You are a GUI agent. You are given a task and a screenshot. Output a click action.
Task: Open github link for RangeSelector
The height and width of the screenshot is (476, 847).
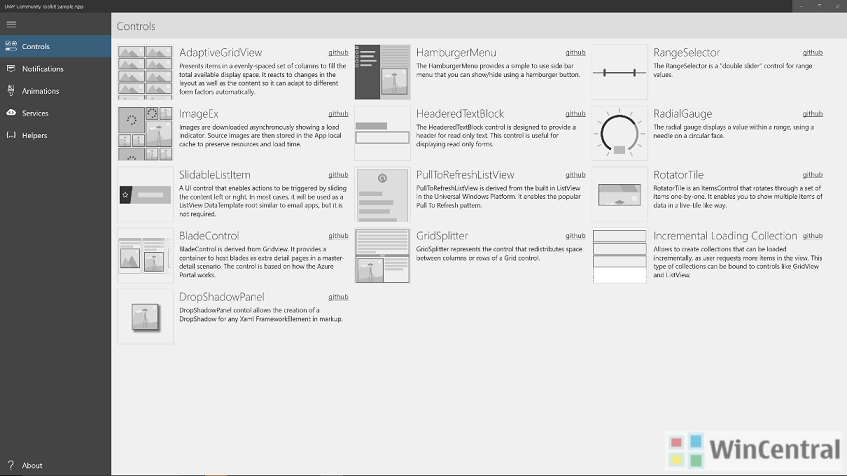[812, 52]
